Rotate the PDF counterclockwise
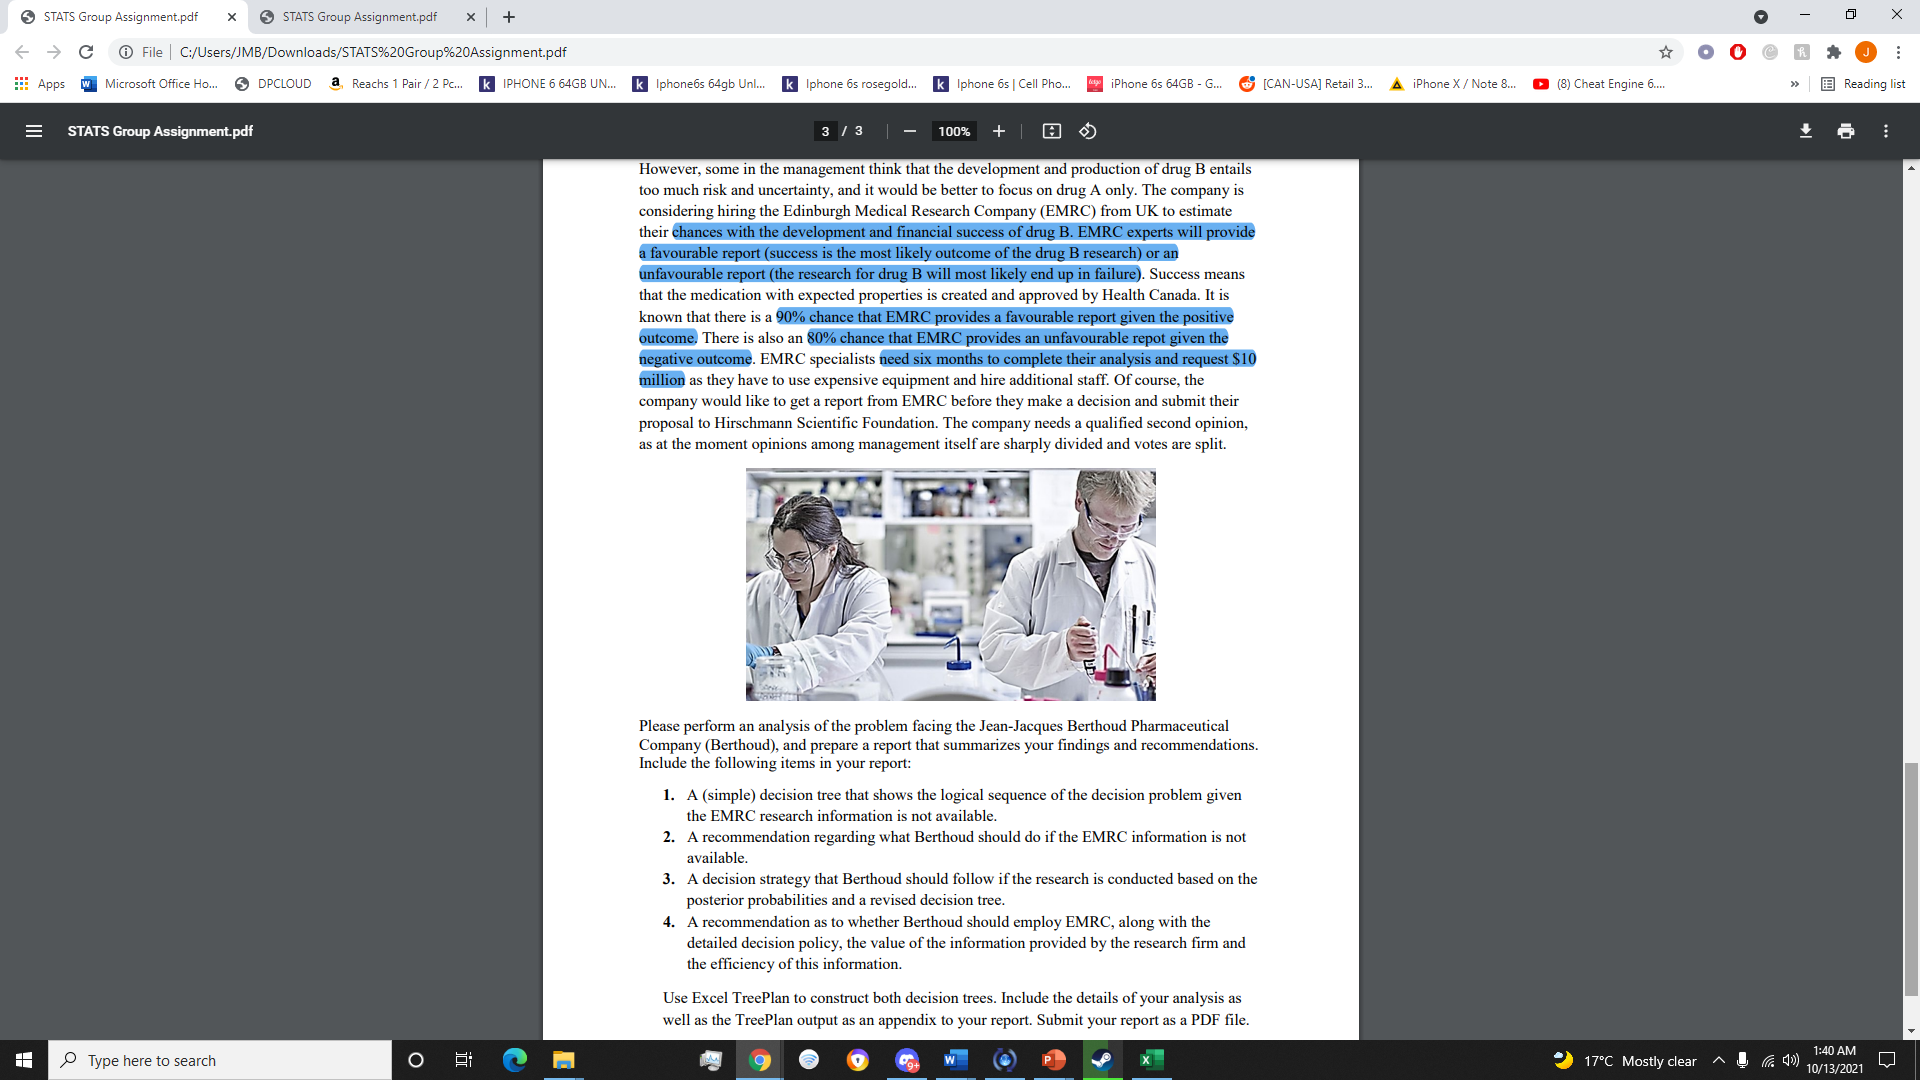1920x1080 pixels. pos(1088,131)
